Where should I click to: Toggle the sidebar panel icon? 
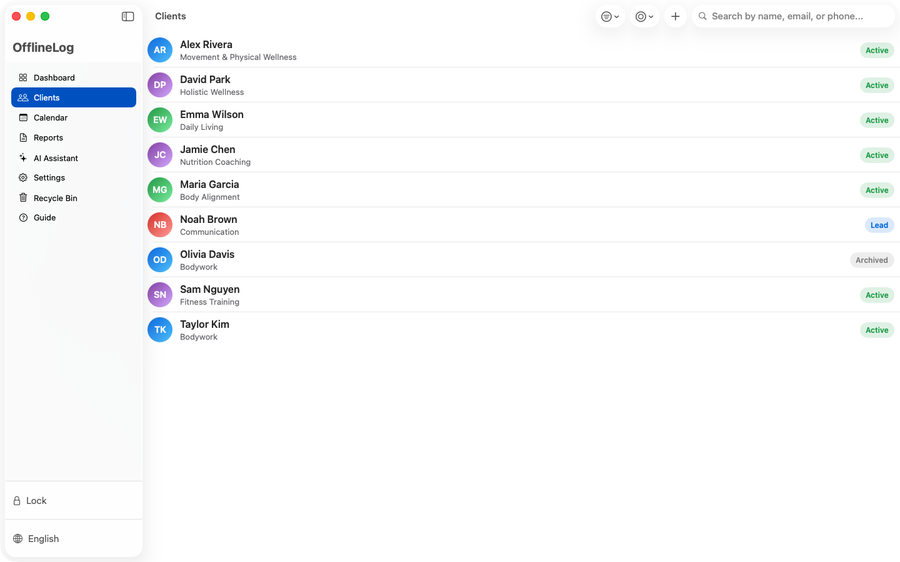tap(128, 16)
